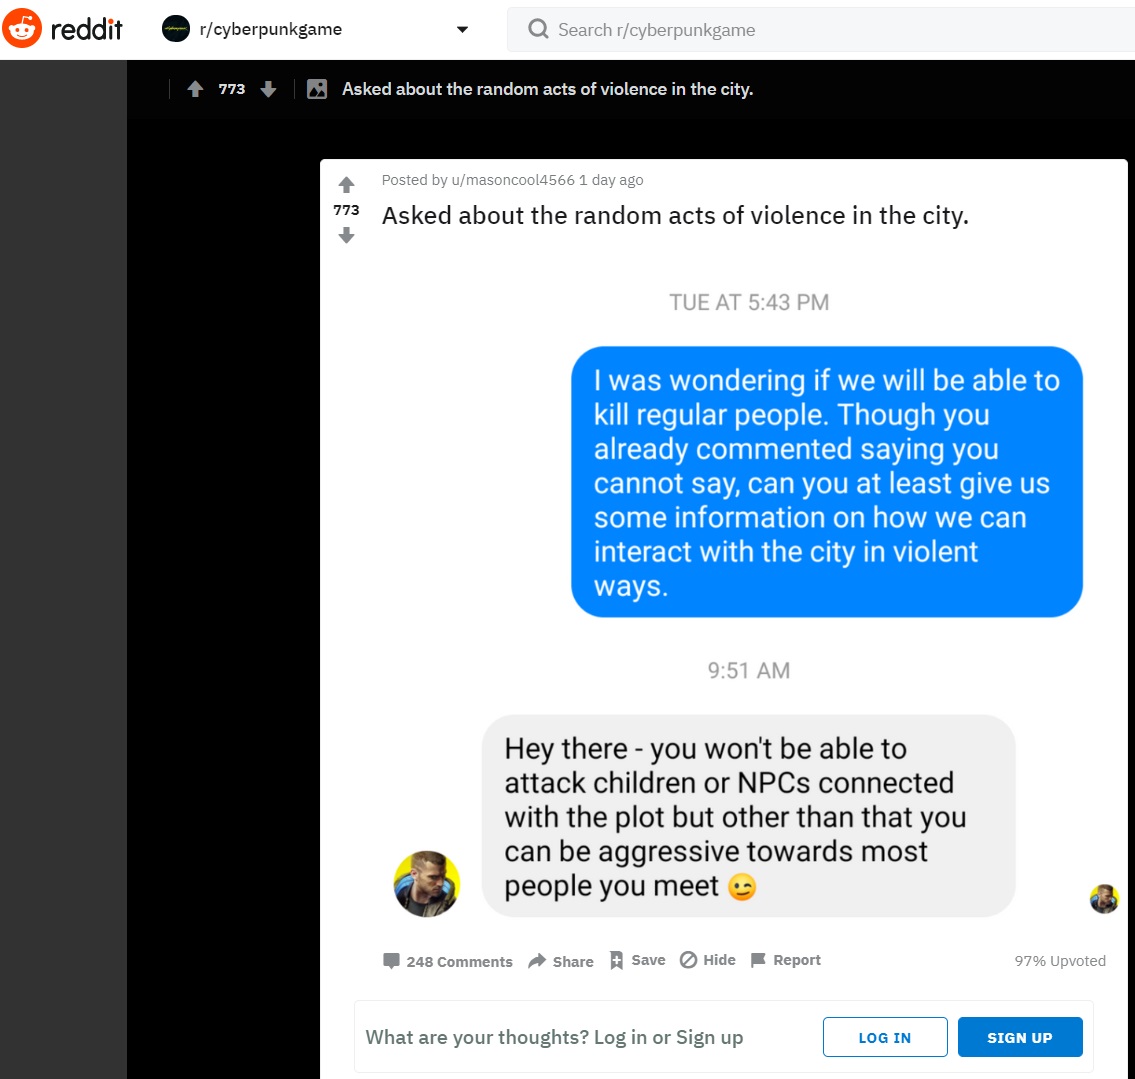
Task: Click the magnifier search icon
Action: coord(538,29)
